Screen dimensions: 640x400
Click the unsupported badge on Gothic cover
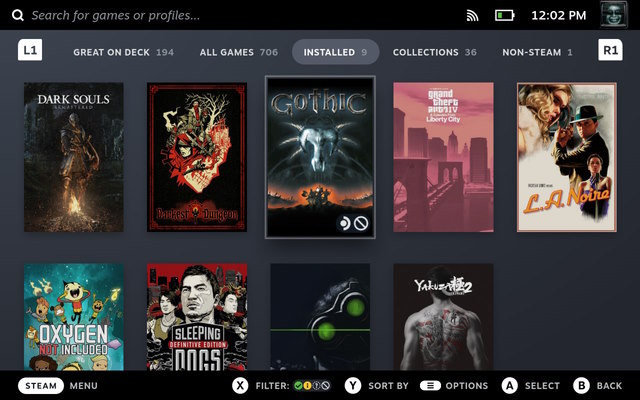coord(361,223)
